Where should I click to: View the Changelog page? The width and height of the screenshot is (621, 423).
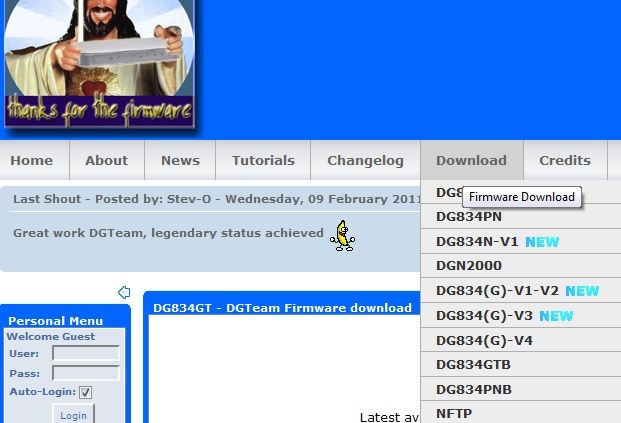[x=365, y=160]
